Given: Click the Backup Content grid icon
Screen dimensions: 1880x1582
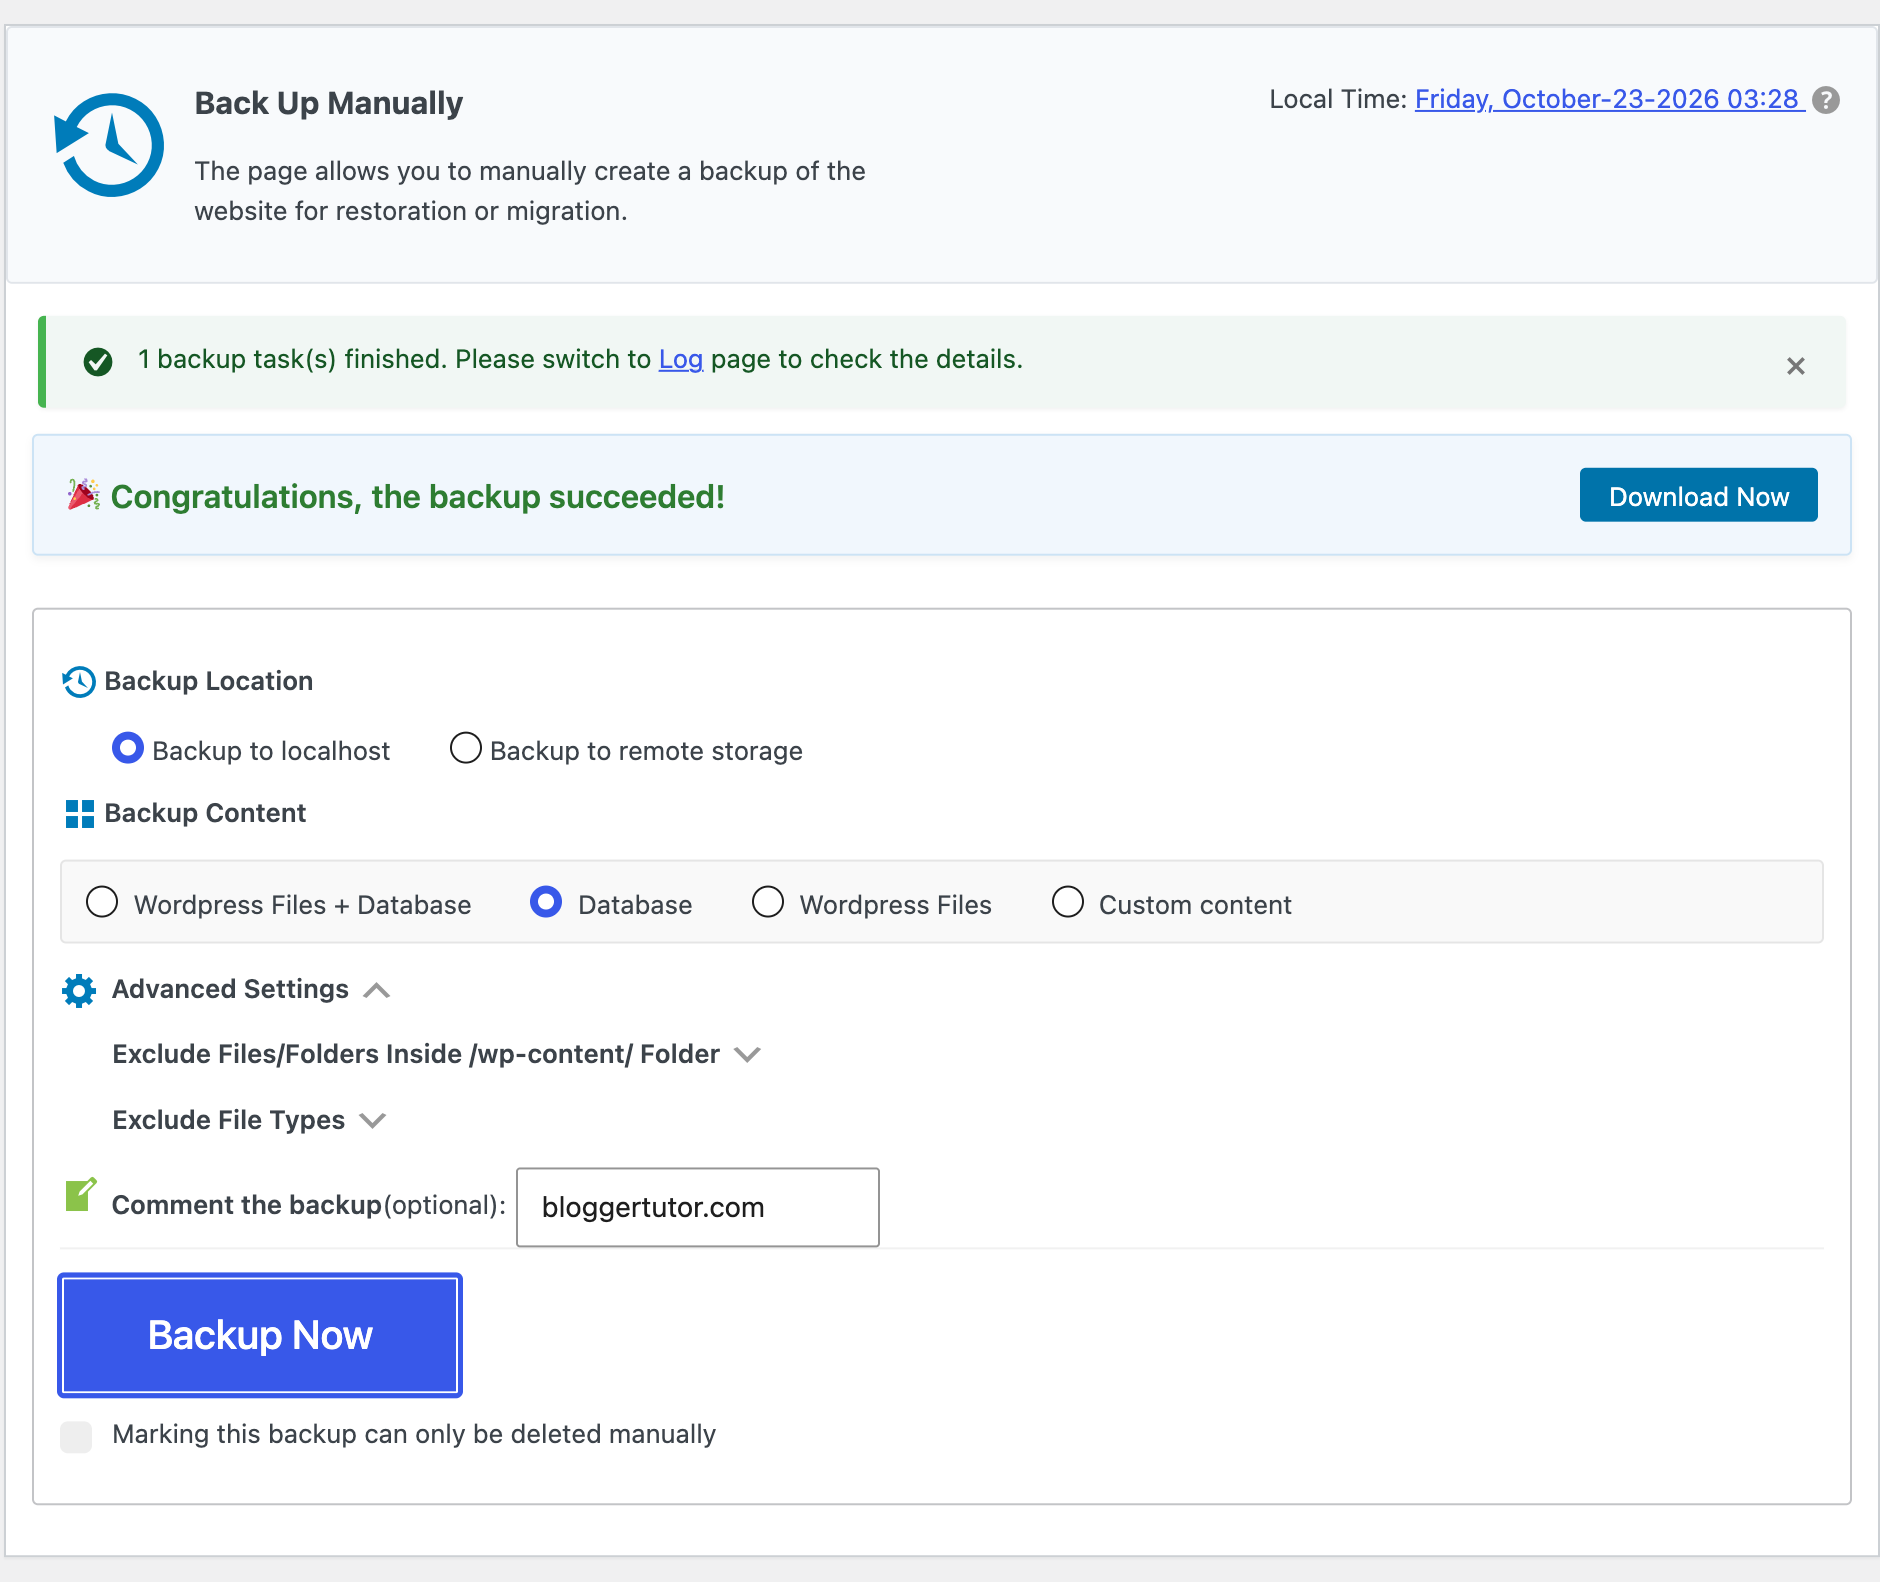Looking at the screenshot, I should coord(80,814).
